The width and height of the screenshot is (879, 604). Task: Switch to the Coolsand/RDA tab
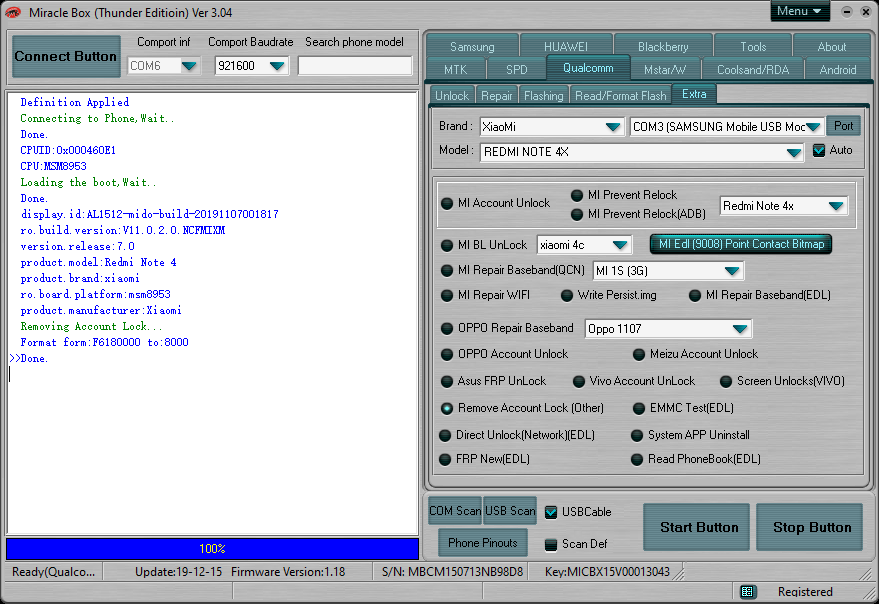click(x=753, y=70)
